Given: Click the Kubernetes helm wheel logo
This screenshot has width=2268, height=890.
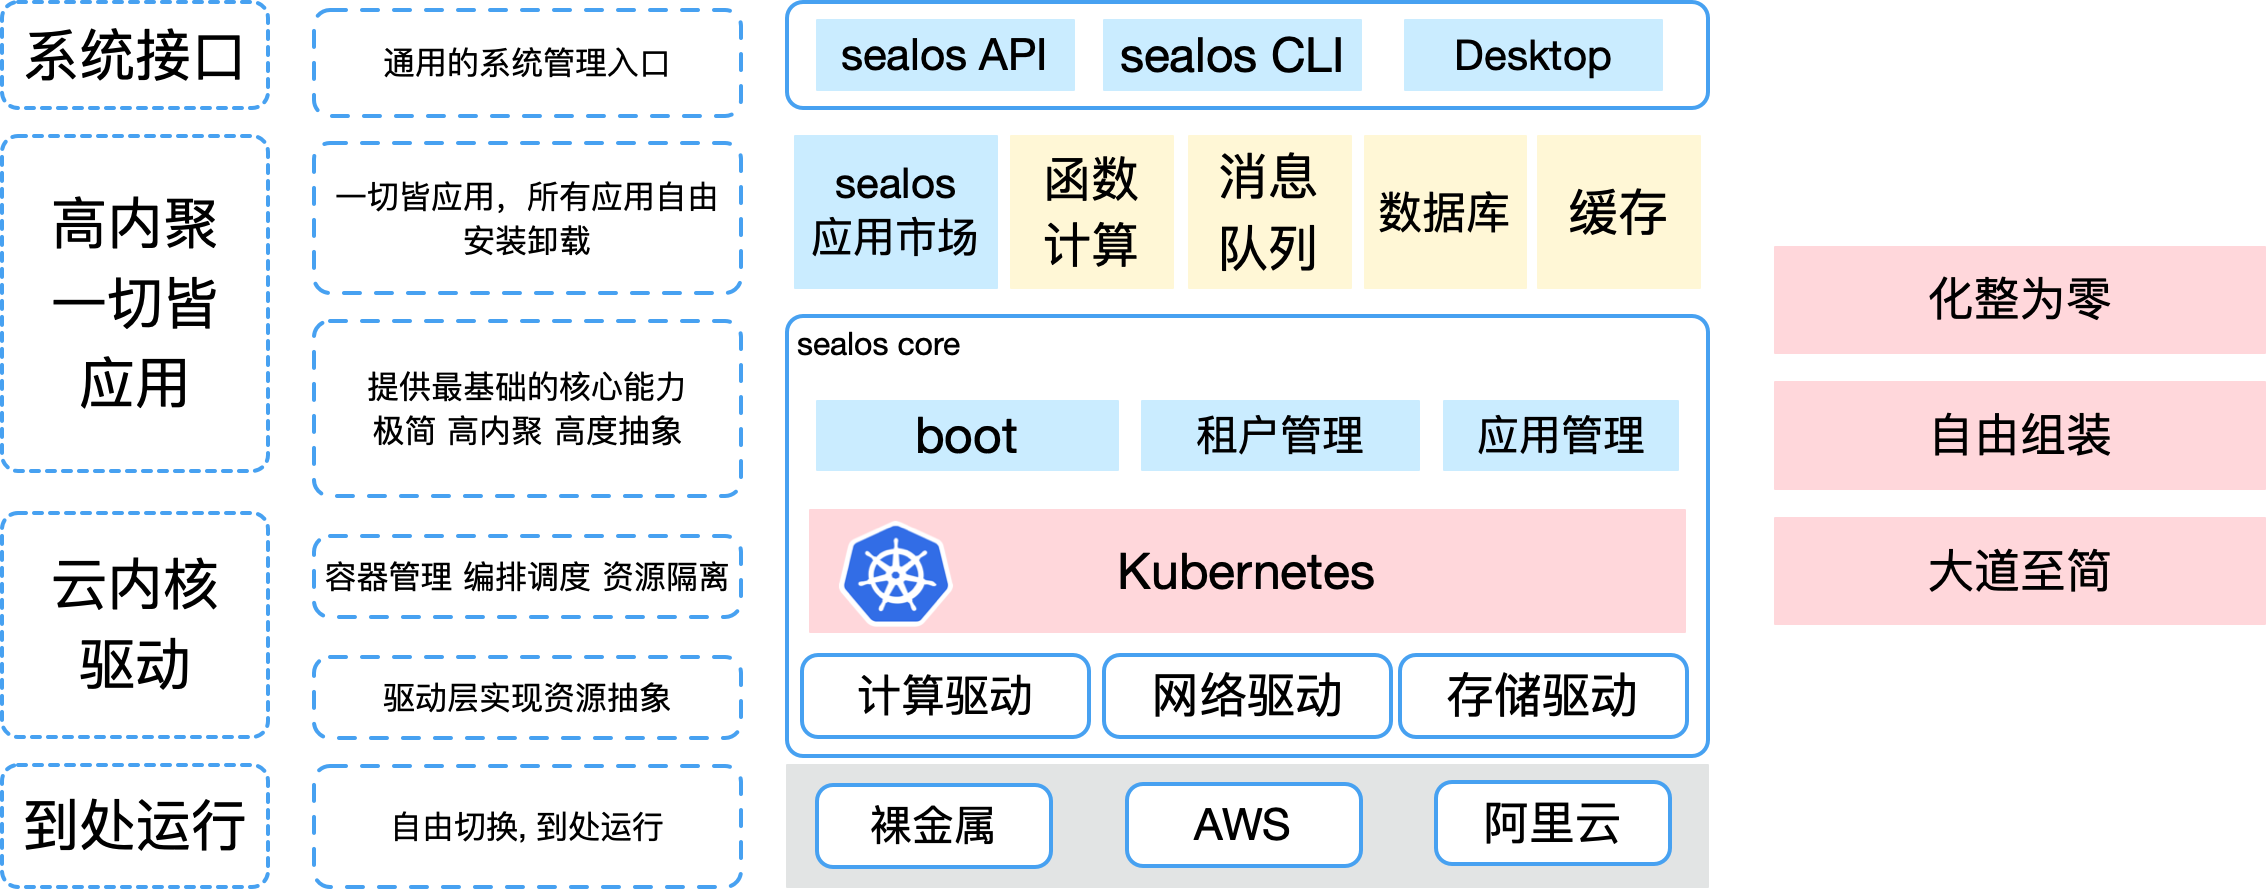Looking at the screenshot, I should [896, 574].
